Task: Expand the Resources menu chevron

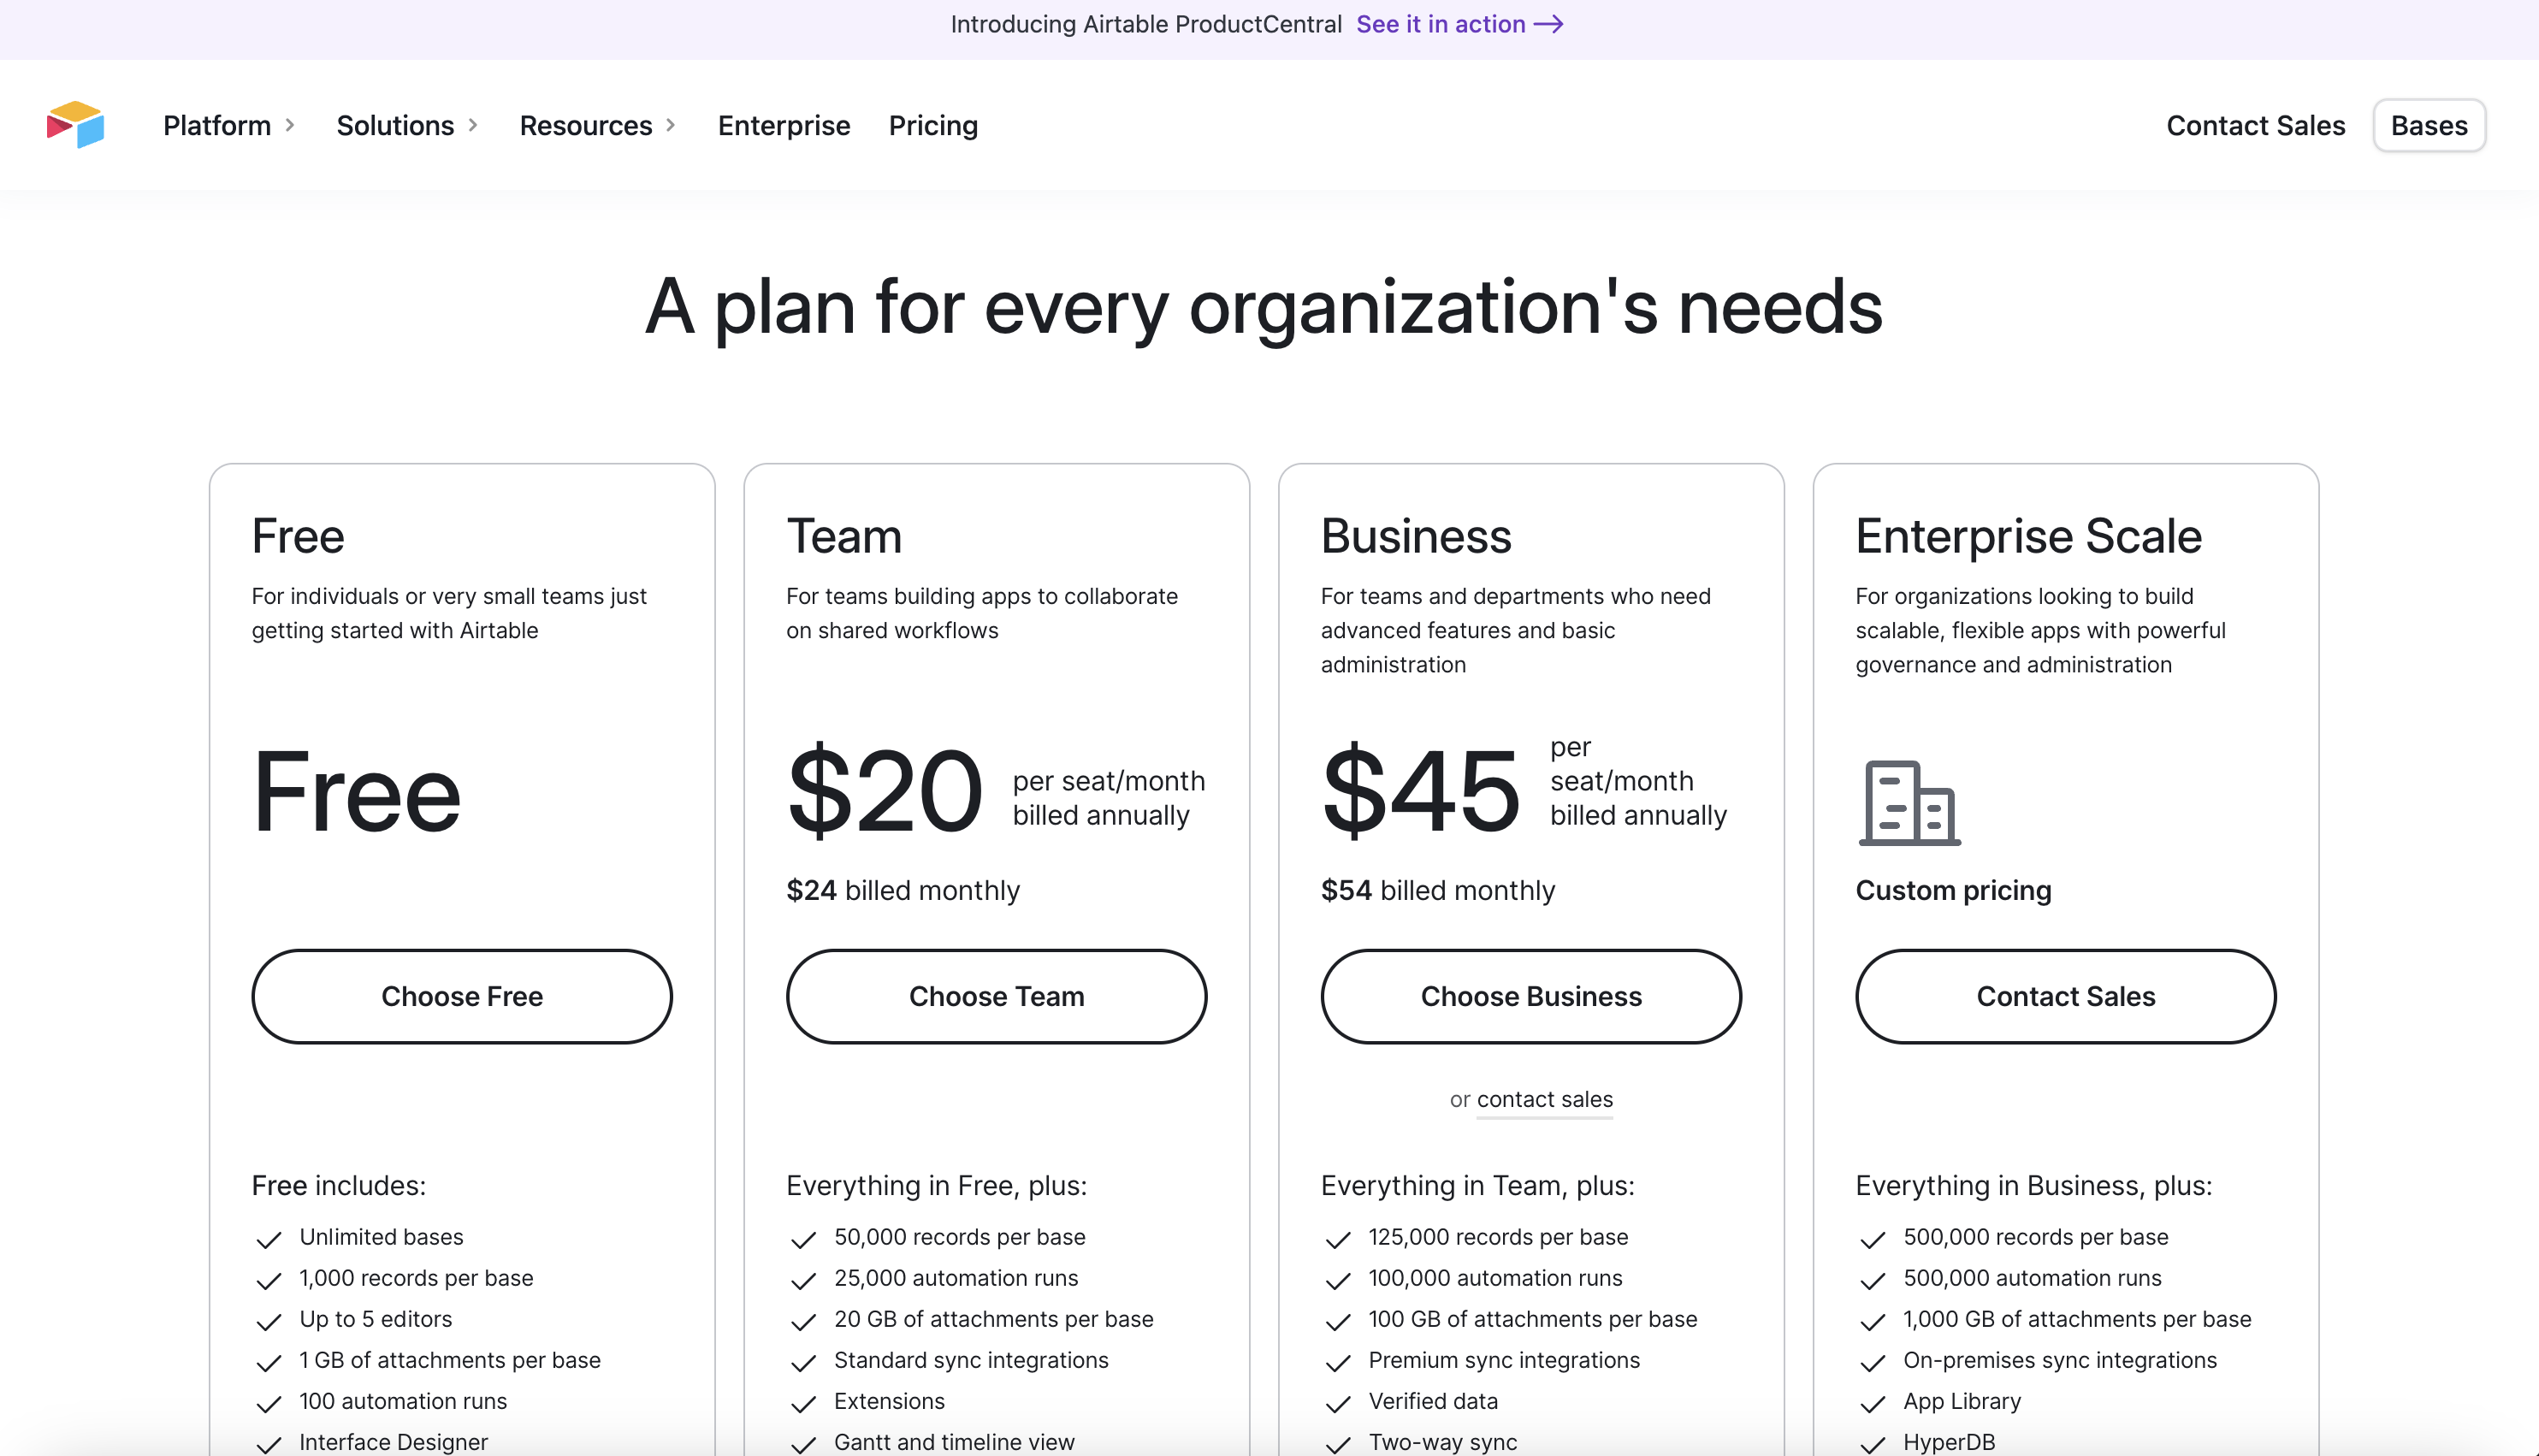Action: pos(671,125)
